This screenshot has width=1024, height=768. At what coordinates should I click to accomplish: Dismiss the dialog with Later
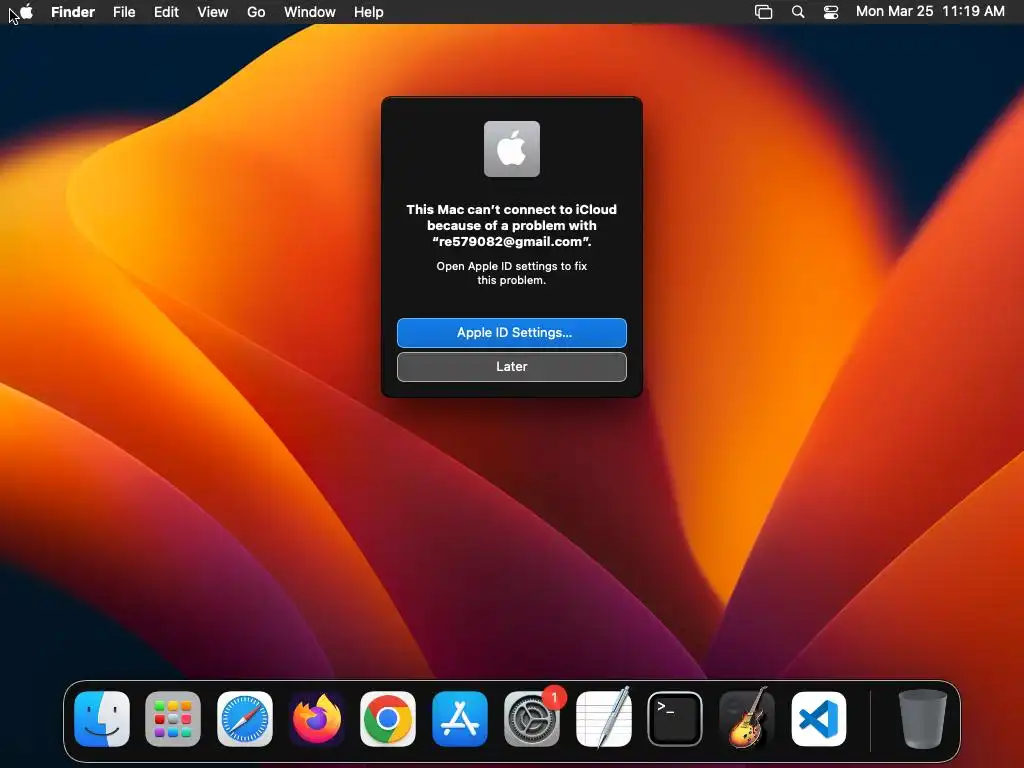[x=512, y=366]
